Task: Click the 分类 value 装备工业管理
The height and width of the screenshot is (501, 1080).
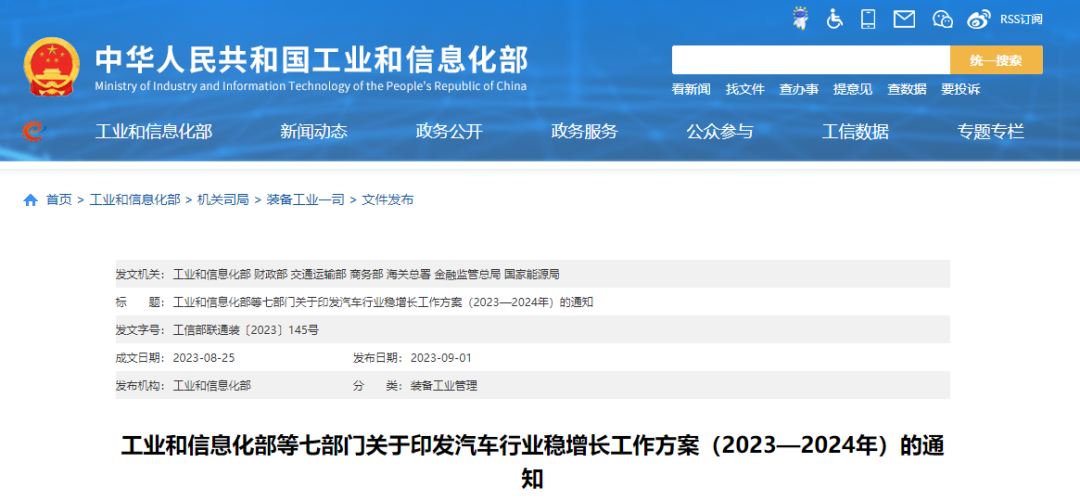Action: pyautogui.click(x=444, y=386)
